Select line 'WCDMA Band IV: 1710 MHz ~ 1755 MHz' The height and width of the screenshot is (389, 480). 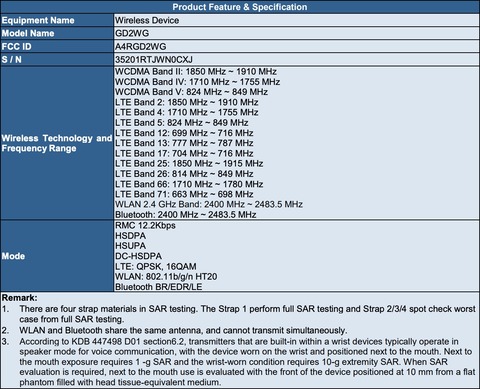(197, 82)
